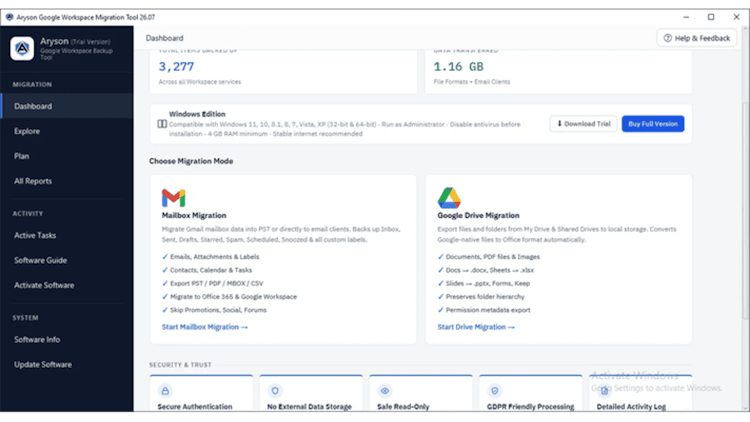
Task: Maximize the Aryson window
Action: pyautogui.click(x=711, y=17)
